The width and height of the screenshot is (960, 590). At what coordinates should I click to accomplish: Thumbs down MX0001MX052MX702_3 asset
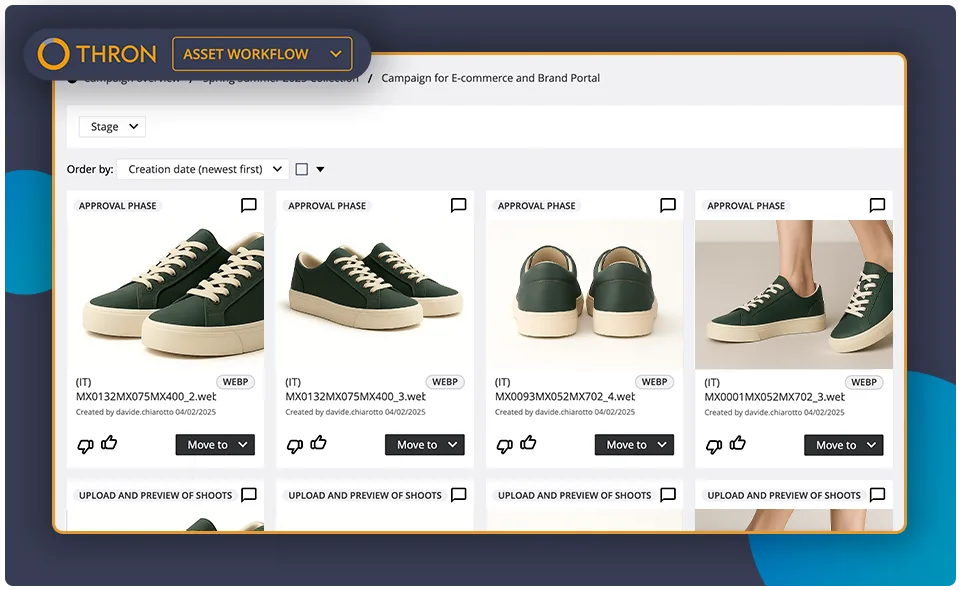(713, 446)
